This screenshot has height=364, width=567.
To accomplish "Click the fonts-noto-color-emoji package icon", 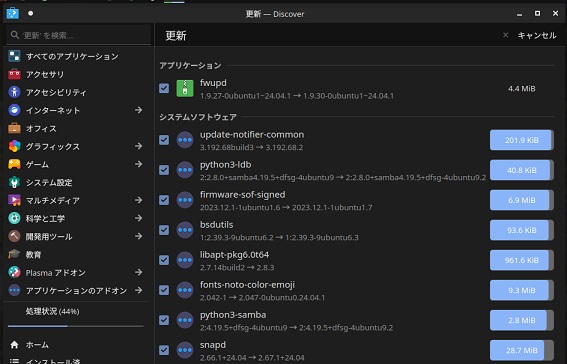I will click(x=185, y=290).
